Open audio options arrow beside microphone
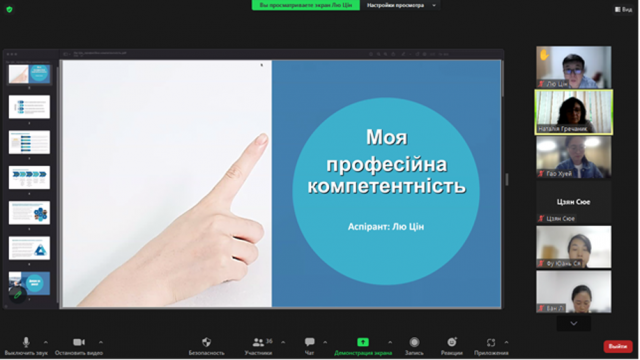 tap(46, 342)
